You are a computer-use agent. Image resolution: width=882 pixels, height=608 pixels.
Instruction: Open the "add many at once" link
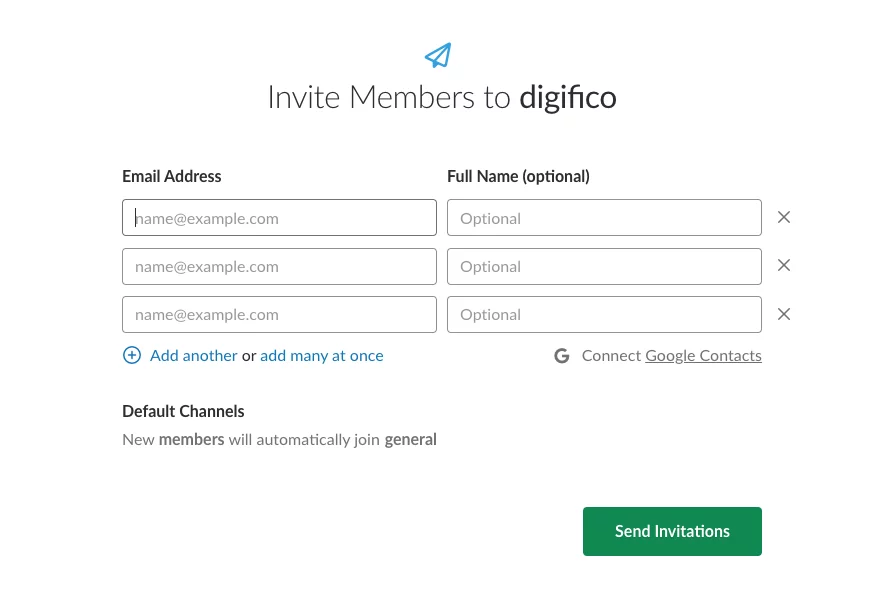pyautogui.click(x=322, y=355)
